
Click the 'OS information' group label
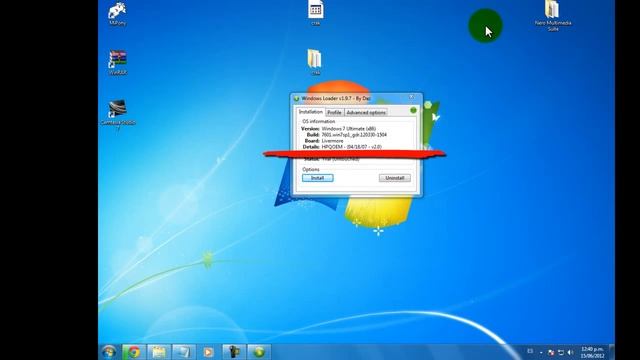[318, 122]
